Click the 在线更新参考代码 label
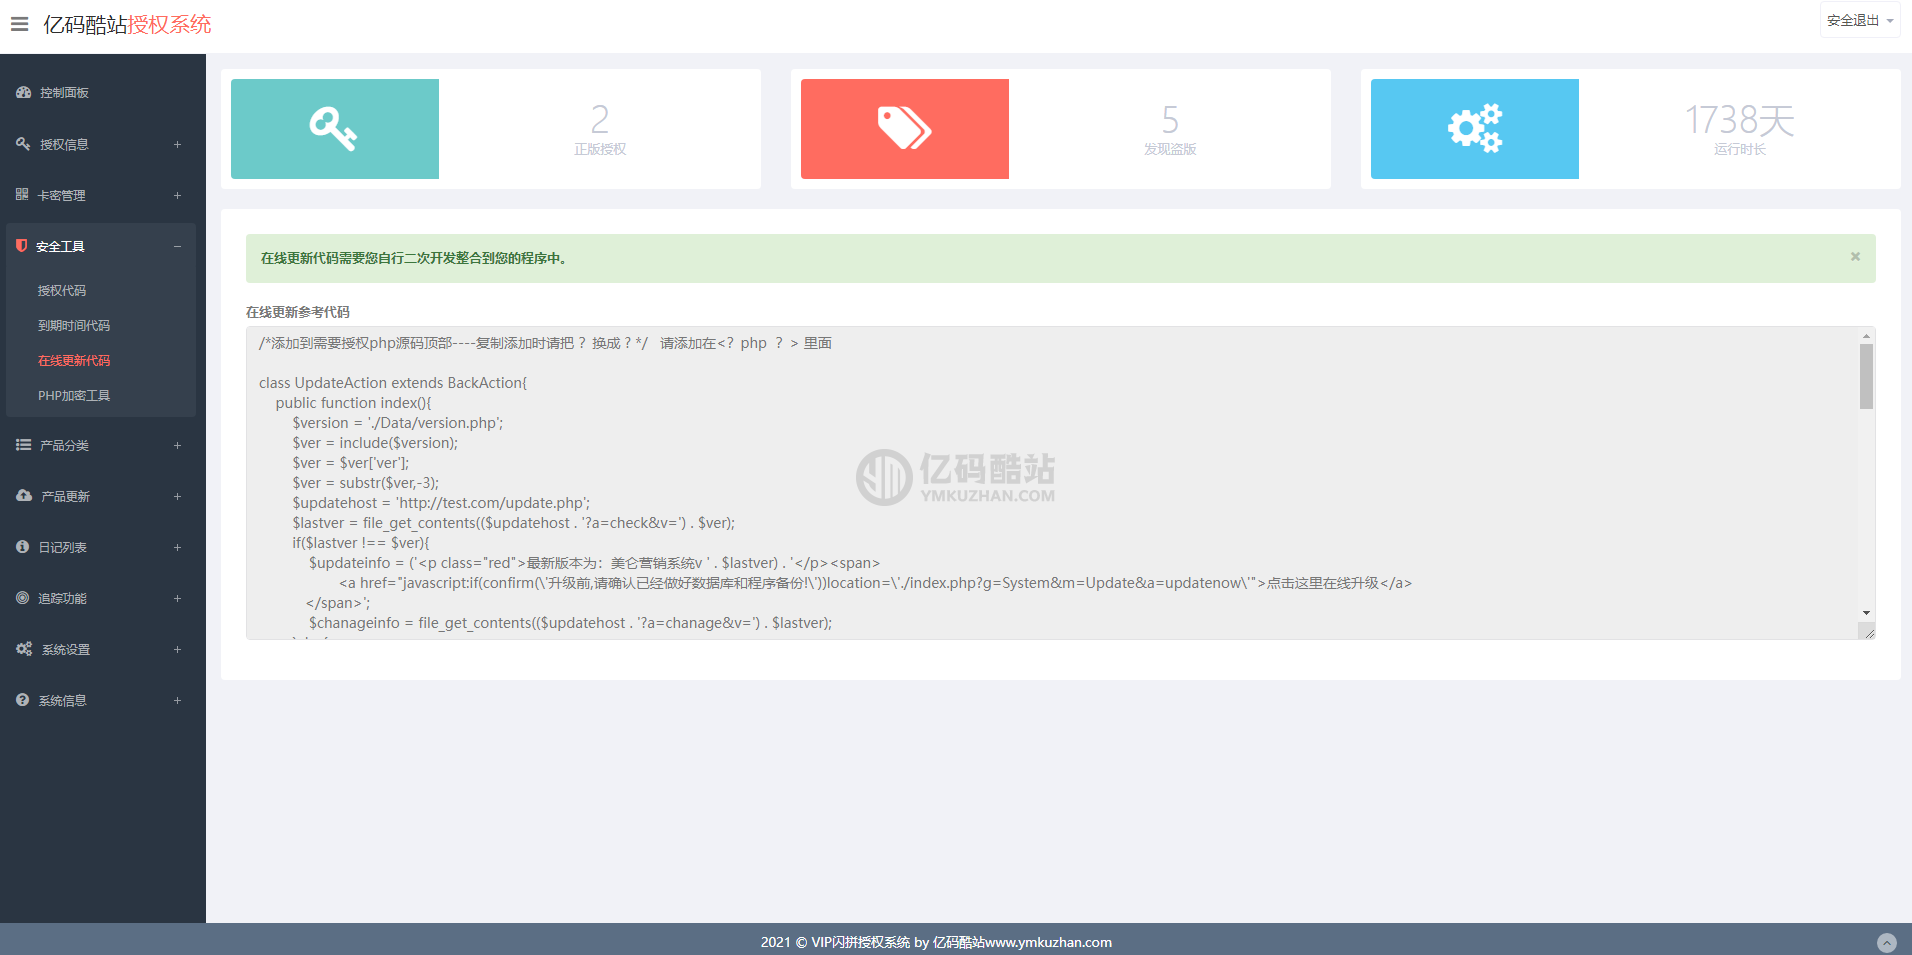 298,312
